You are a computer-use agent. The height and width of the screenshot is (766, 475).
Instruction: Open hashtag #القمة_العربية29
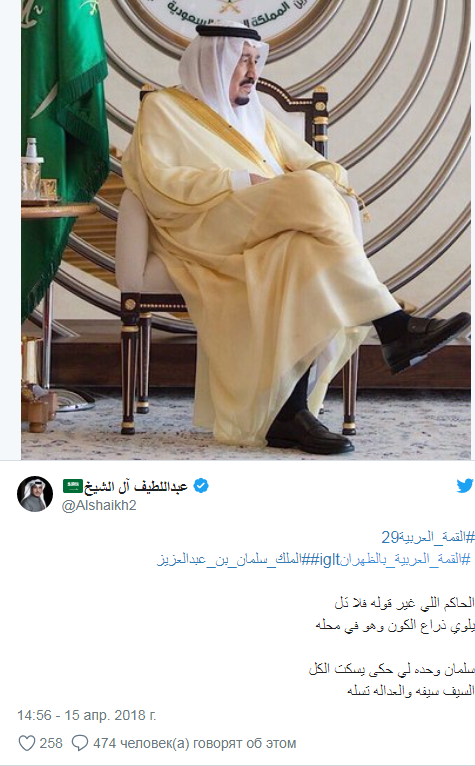(428, 537)
